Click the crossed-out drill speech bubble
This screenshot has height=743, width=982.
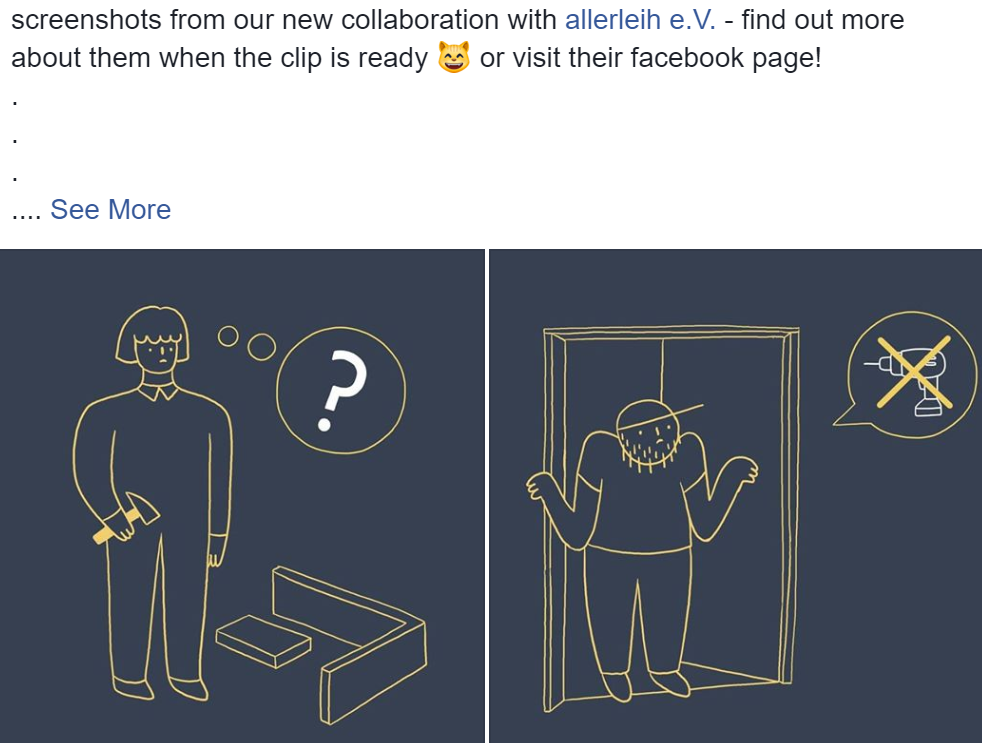click(907, 376)
